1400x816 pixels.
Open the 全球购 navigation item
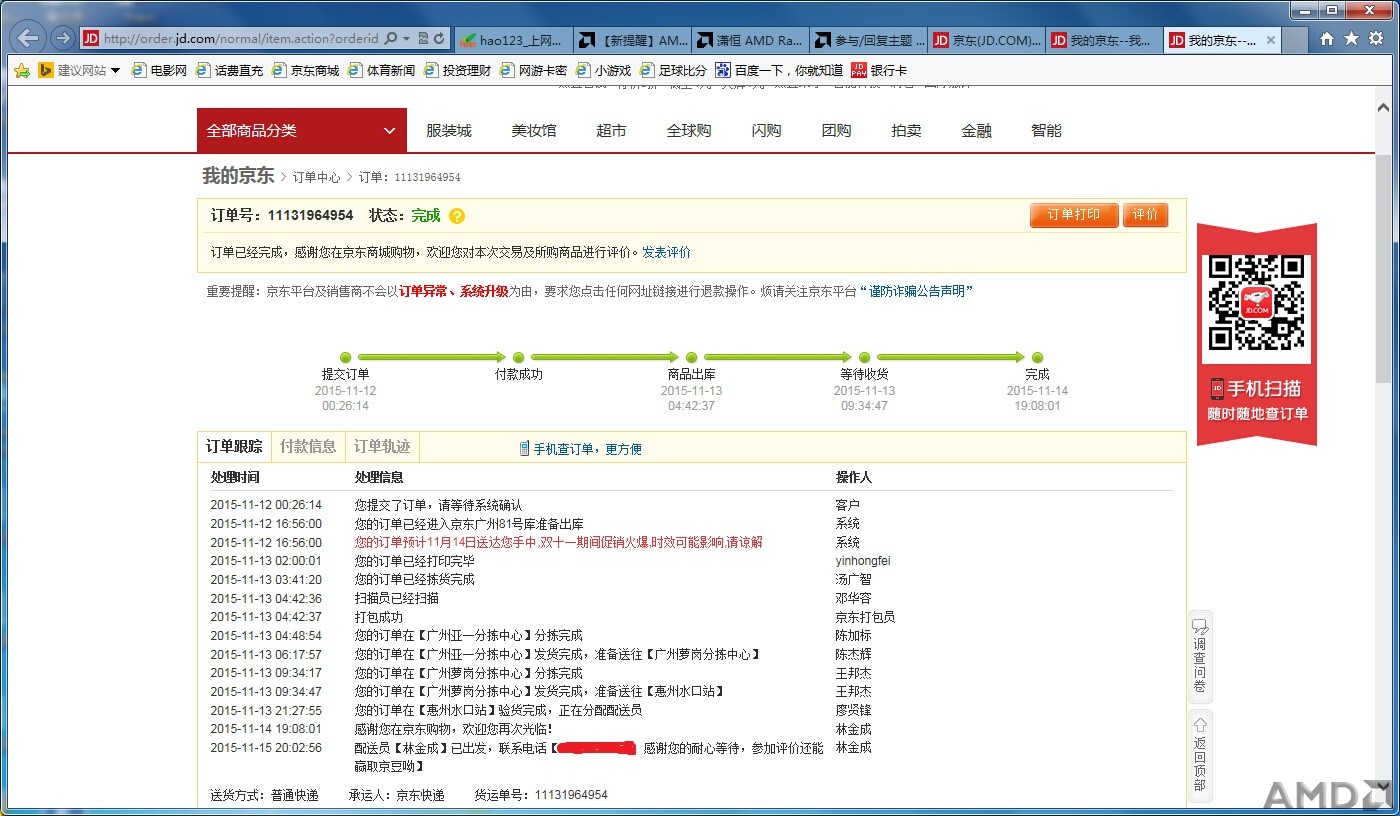tap(689, 130)
